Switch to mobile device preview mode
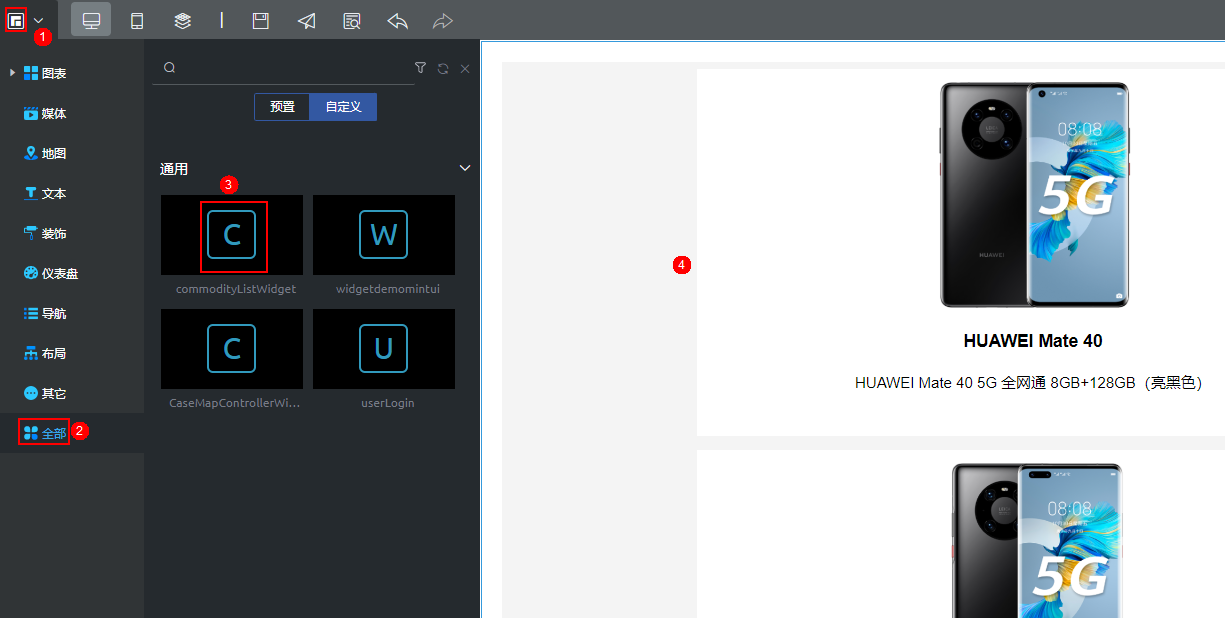1225x618 pixels. coord(137,21)
